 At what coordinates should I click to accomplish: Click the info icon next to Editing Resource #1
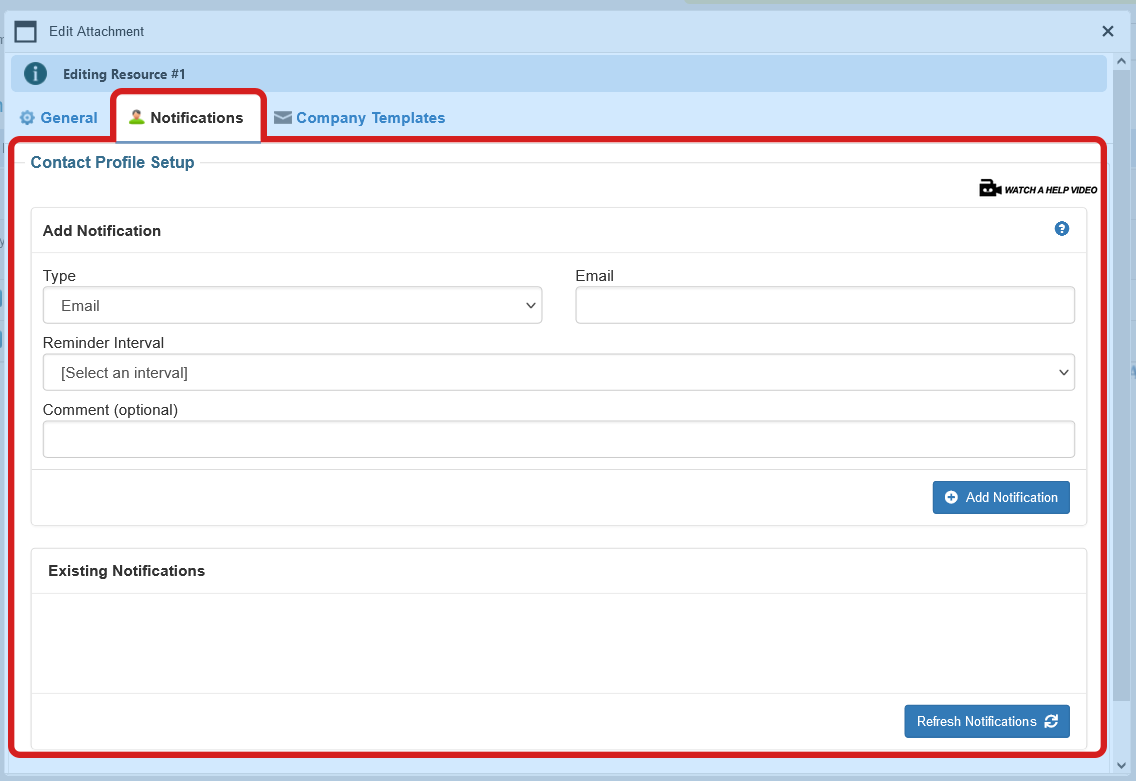pyautogui.click(x=35, y=73)
